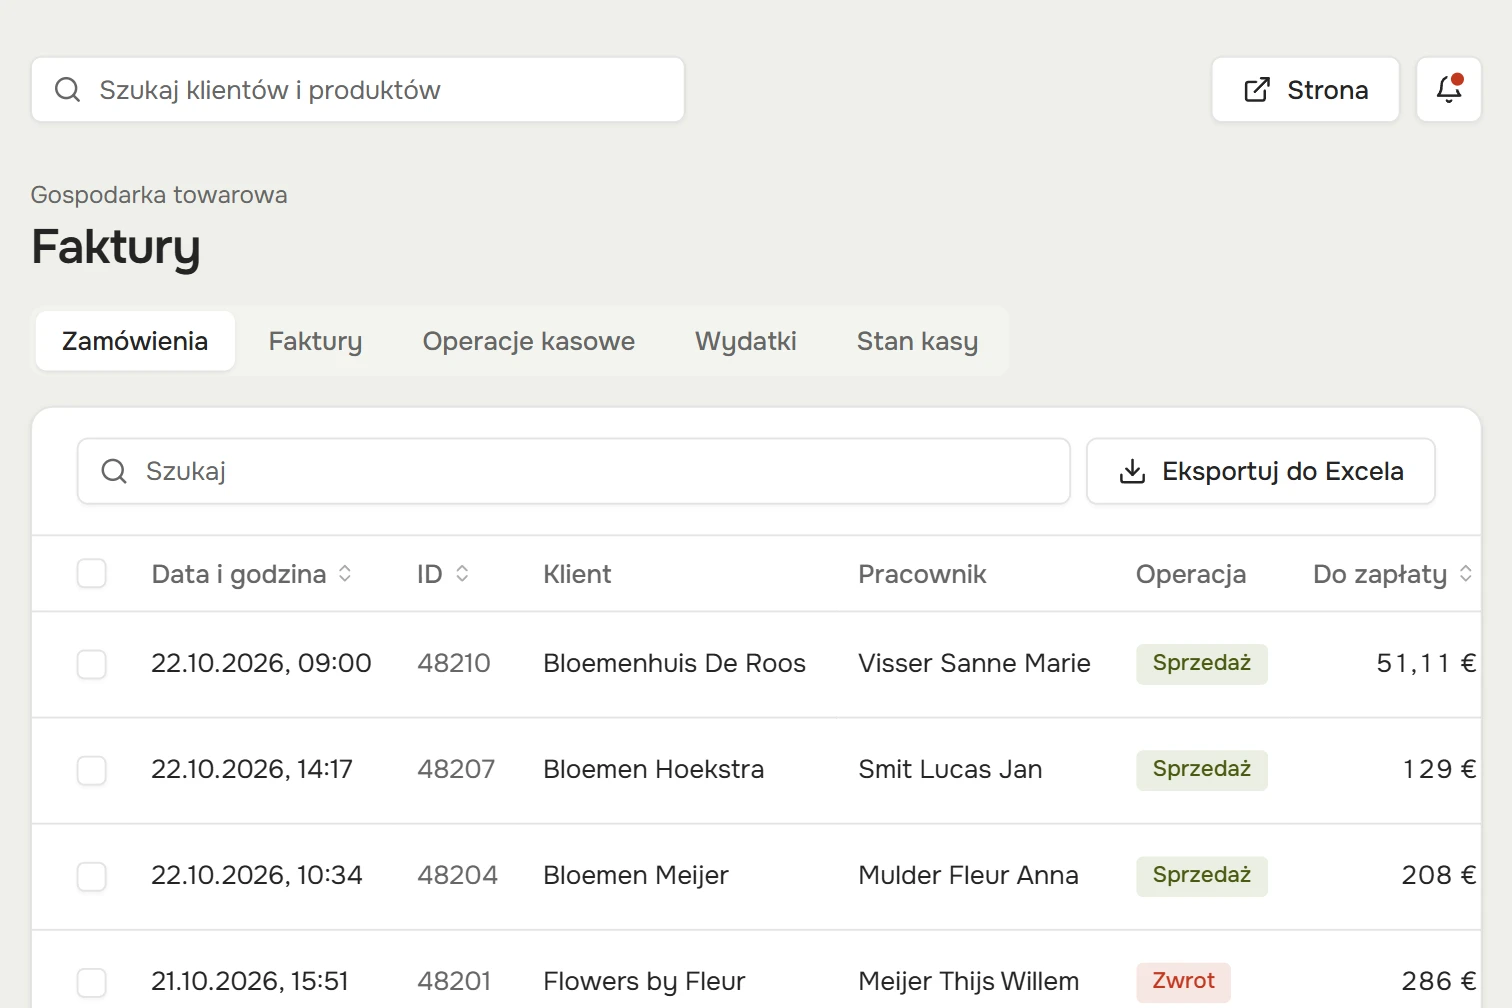The image size is (1512, 1008).
Task: Select the checkbox for Bloemen Meijer row
Action: [92, 876]
